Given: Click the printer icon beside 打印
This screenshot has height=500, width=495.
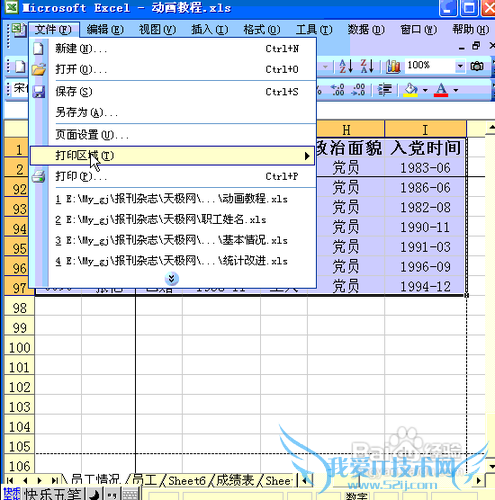Looking at the screenshot, I should coord(39,176).
